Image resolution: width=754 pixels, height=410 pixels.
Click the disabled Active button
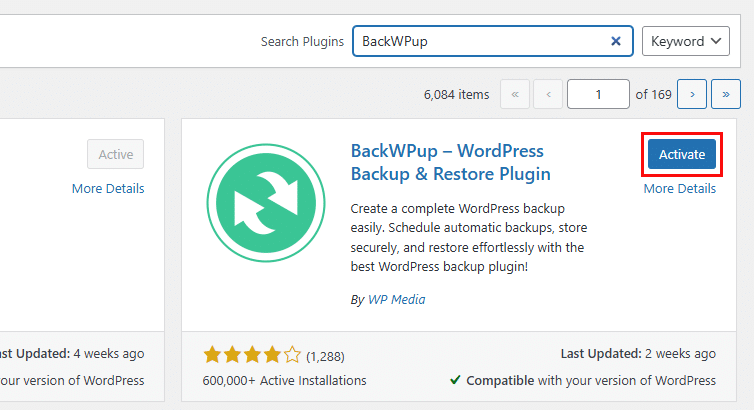[x=115, y=154]
